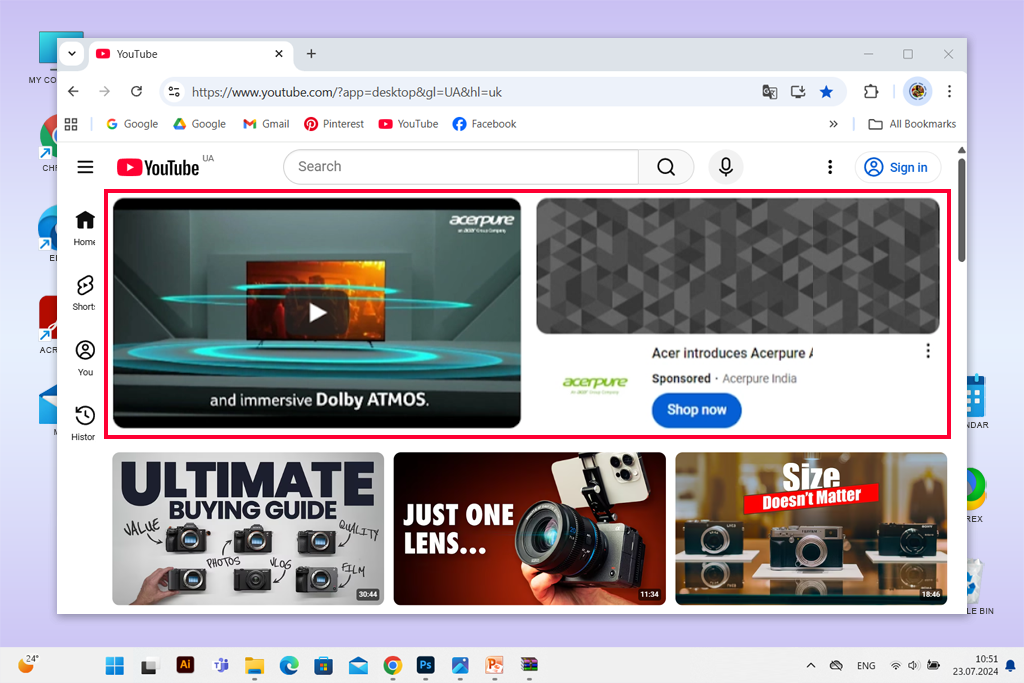Click the Acerpure India advertiser name
Screen dimensions: 1024x683
click(x=759, y=379)
